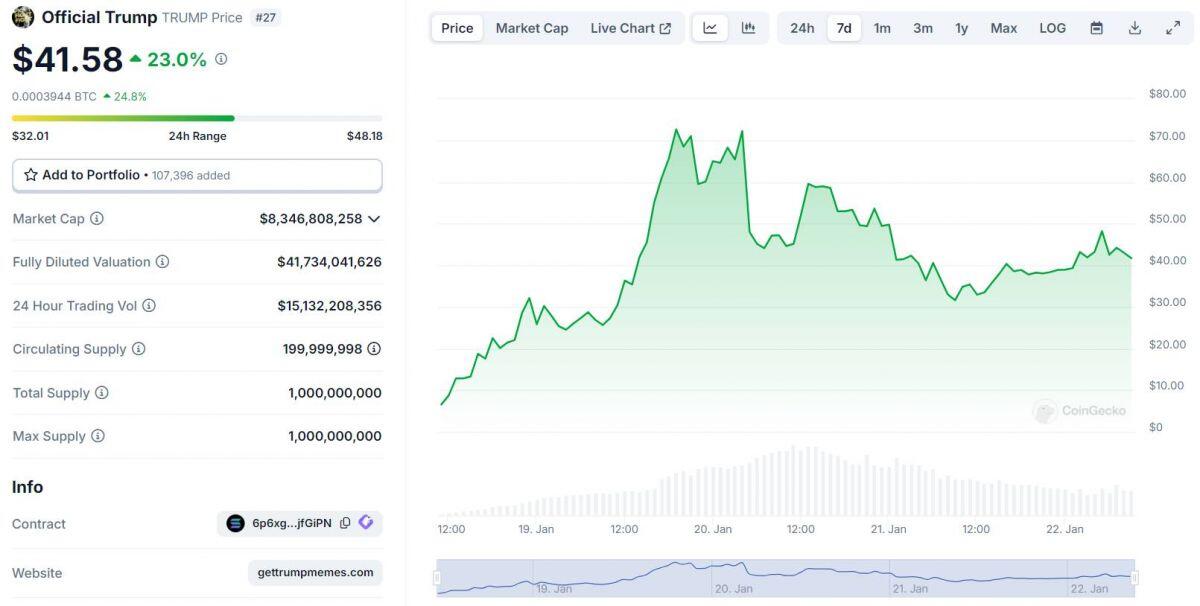The image size is (1200, 606).
Task: Set chart range to Max
Action: pos(1004,28)
